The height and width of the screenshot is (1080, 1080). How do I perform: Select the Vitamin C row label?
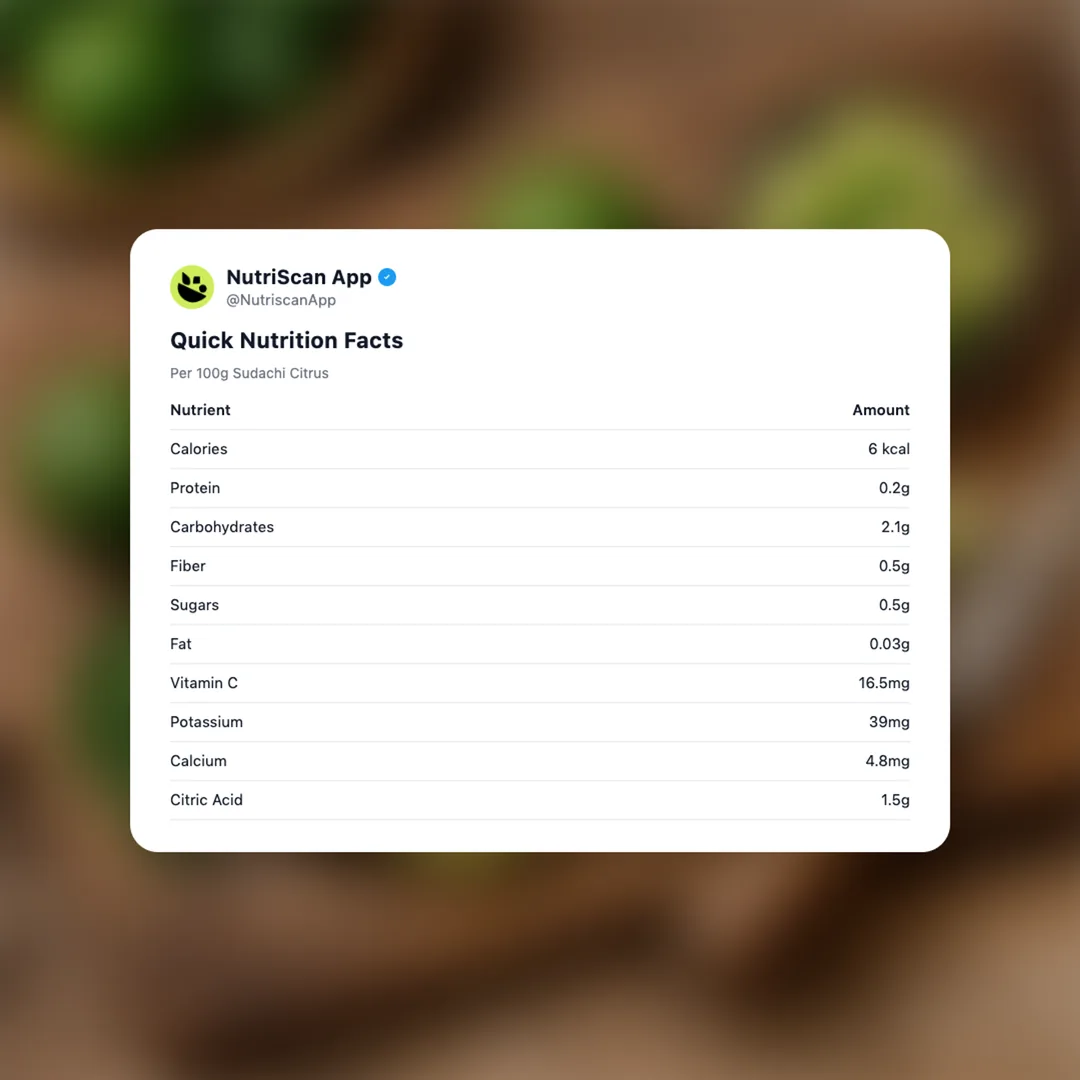[204, 683]
